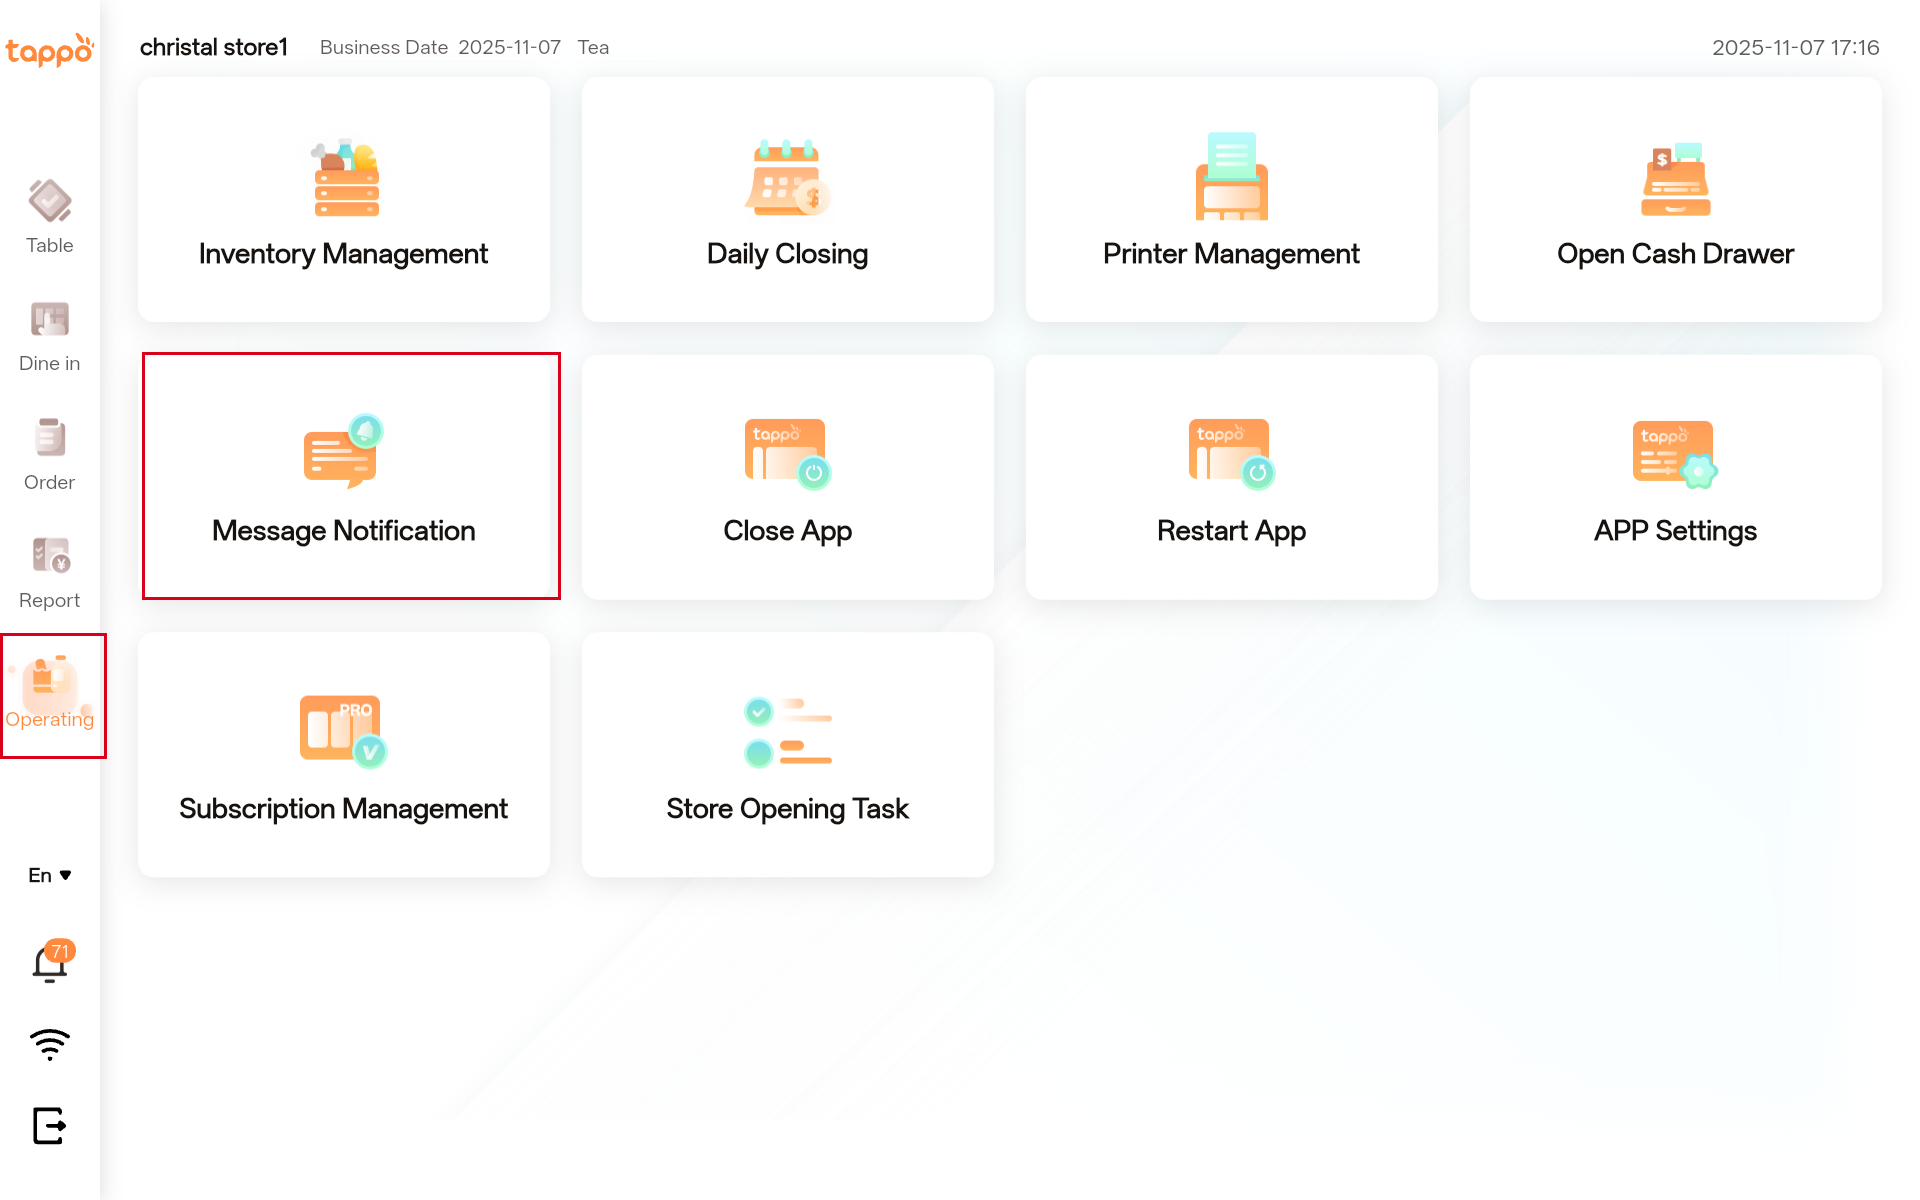Open APP Settings
This screenshot has width=1920, height=1200.
(x=1675, y=477)
